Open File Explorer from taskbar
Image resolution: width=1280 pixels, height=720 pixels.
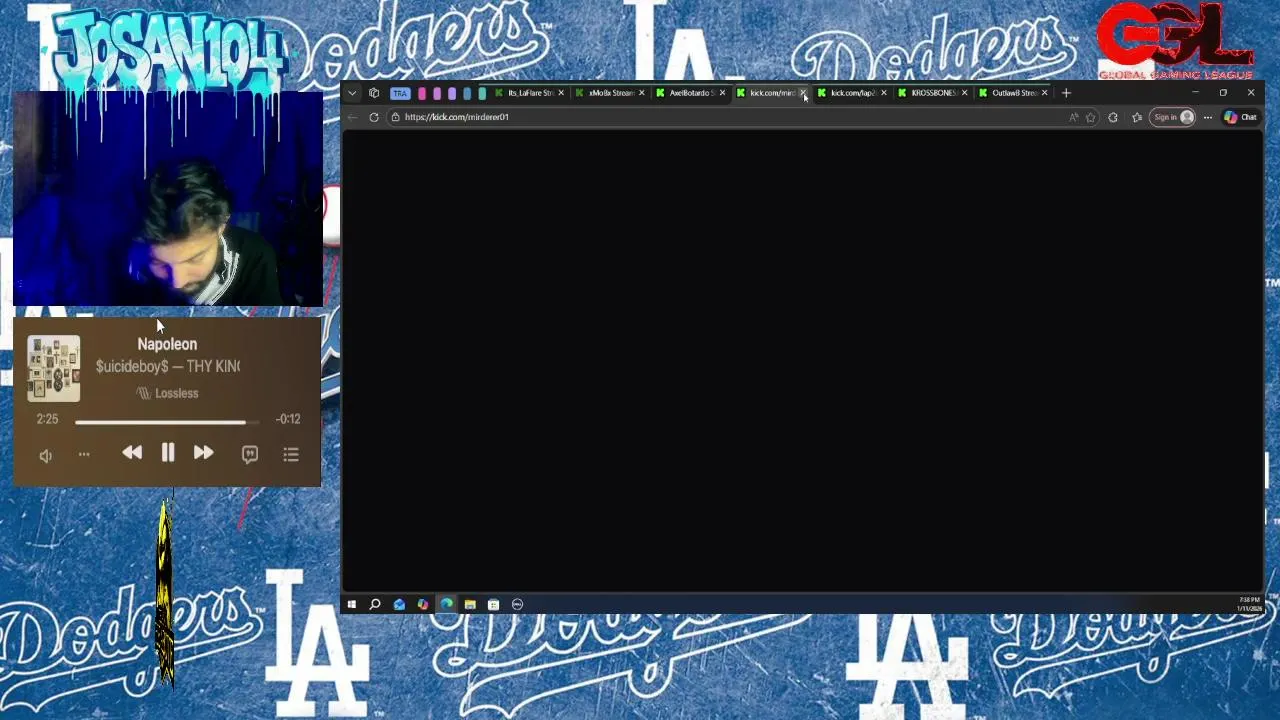click(x=470, y=604)
